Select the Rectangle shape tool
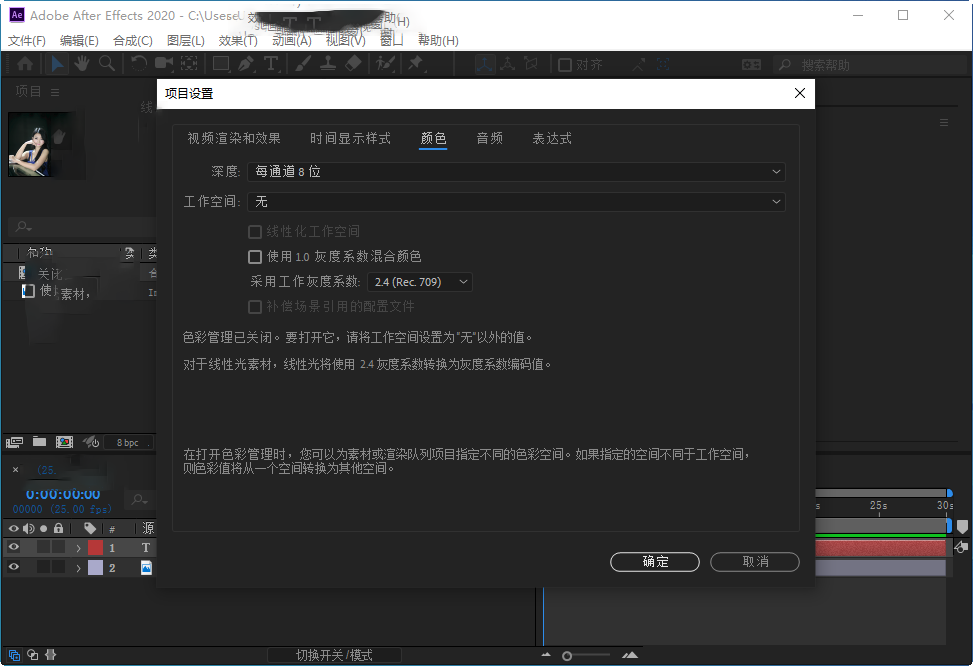 point(221,64)
